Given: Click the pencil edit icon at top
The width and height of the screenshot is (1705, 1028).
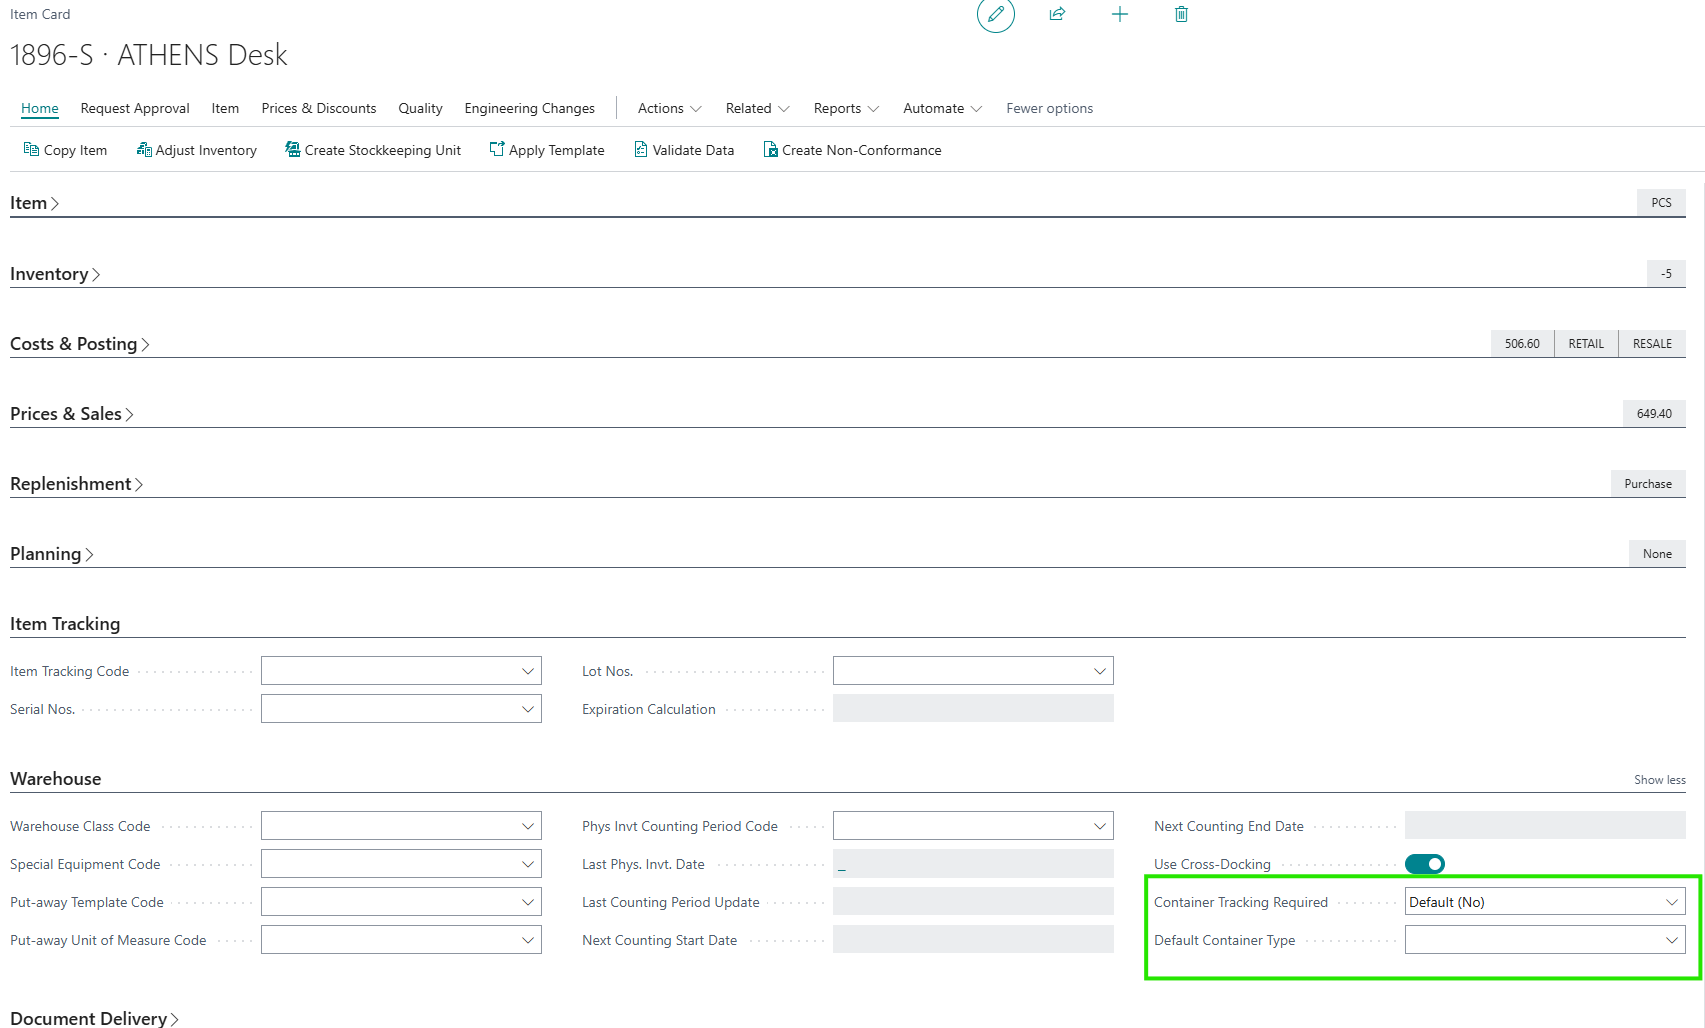Looking at the screenshot, I should coord(995,14).
